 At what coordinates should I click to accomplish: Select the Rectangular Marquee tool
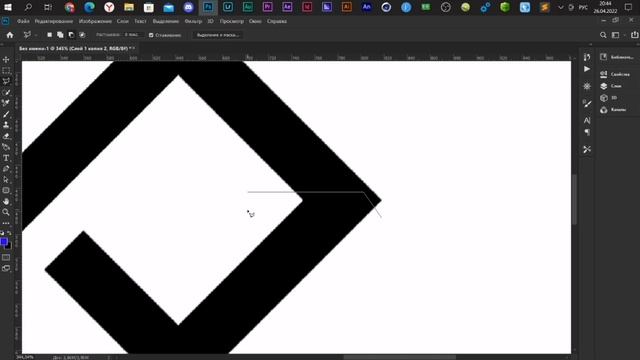pos(6,71)
